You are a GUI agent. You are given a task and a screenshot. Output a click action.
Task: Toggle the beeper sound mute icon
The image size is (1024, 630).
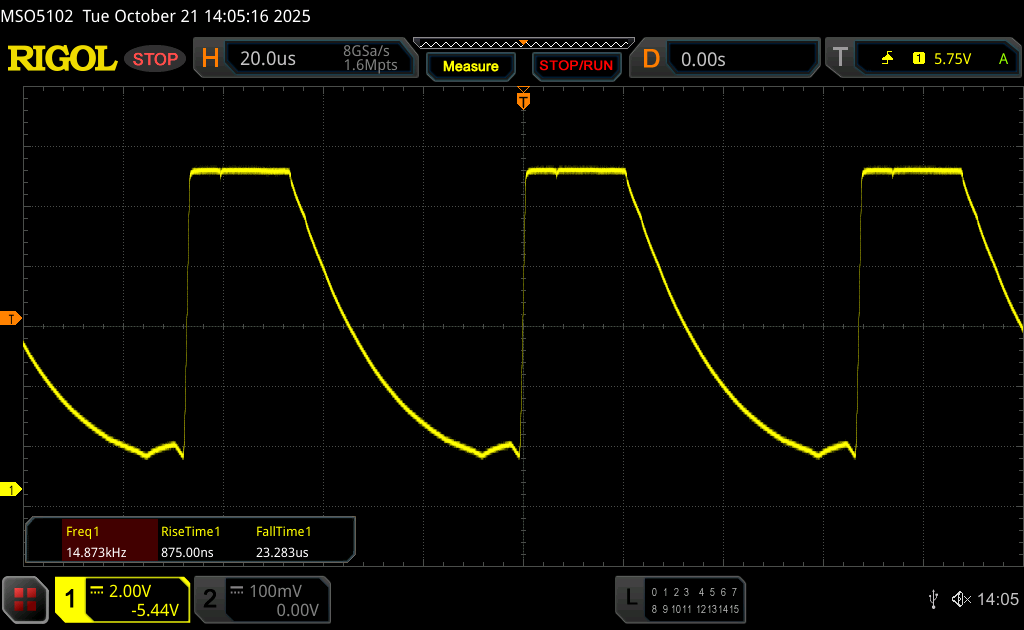[x=961, y=598]
